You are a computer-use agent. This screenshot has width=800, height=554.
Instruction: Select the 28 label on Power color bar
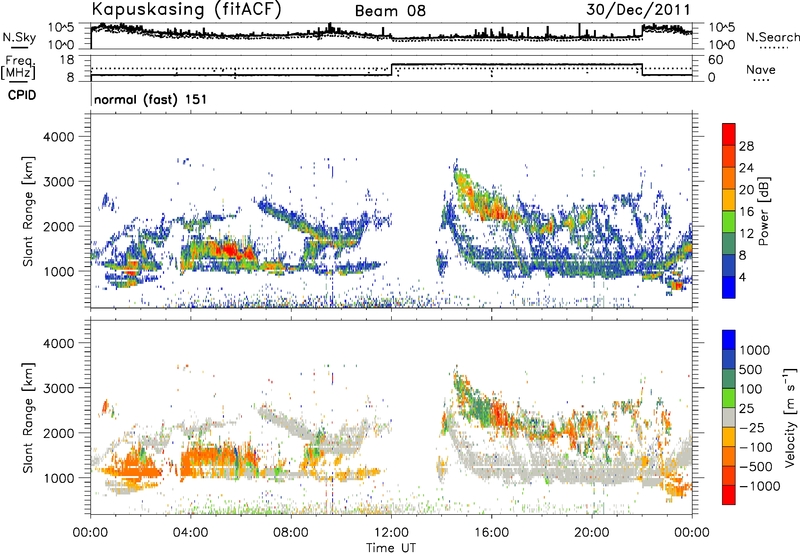pos(746,146)
